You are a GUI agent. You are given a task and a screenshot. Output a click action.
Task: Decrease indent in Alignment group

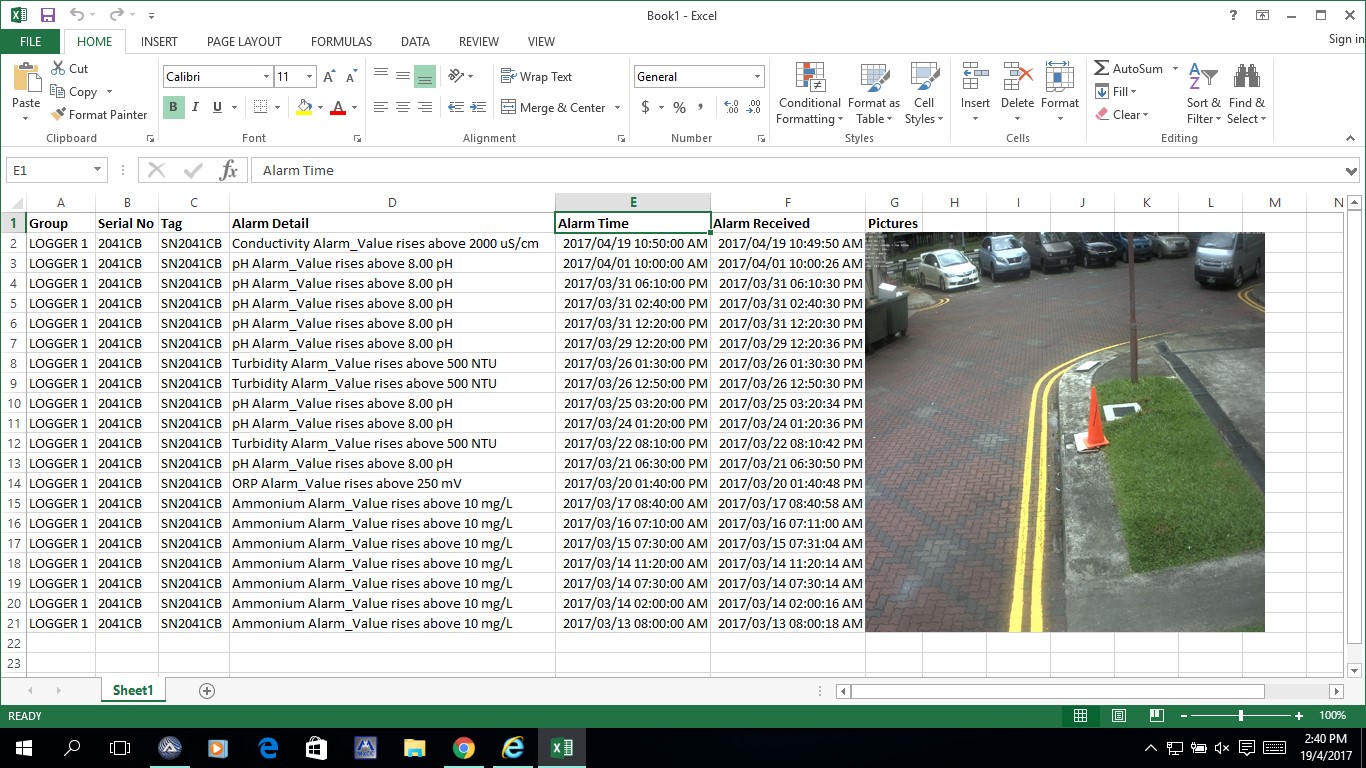[456, 107]
